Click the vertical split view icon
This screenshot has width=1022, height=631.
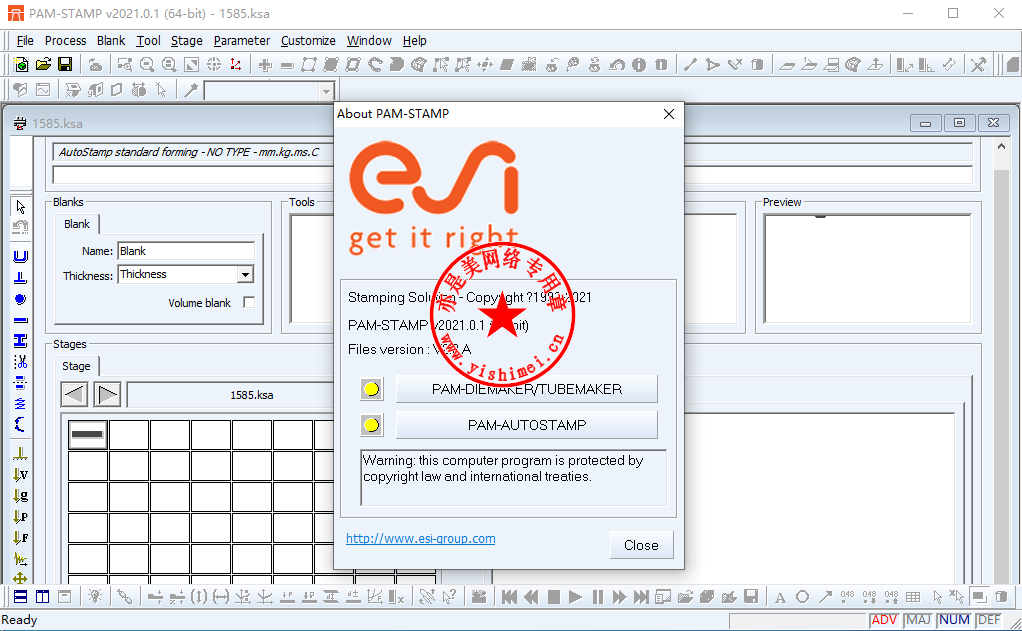42,596
